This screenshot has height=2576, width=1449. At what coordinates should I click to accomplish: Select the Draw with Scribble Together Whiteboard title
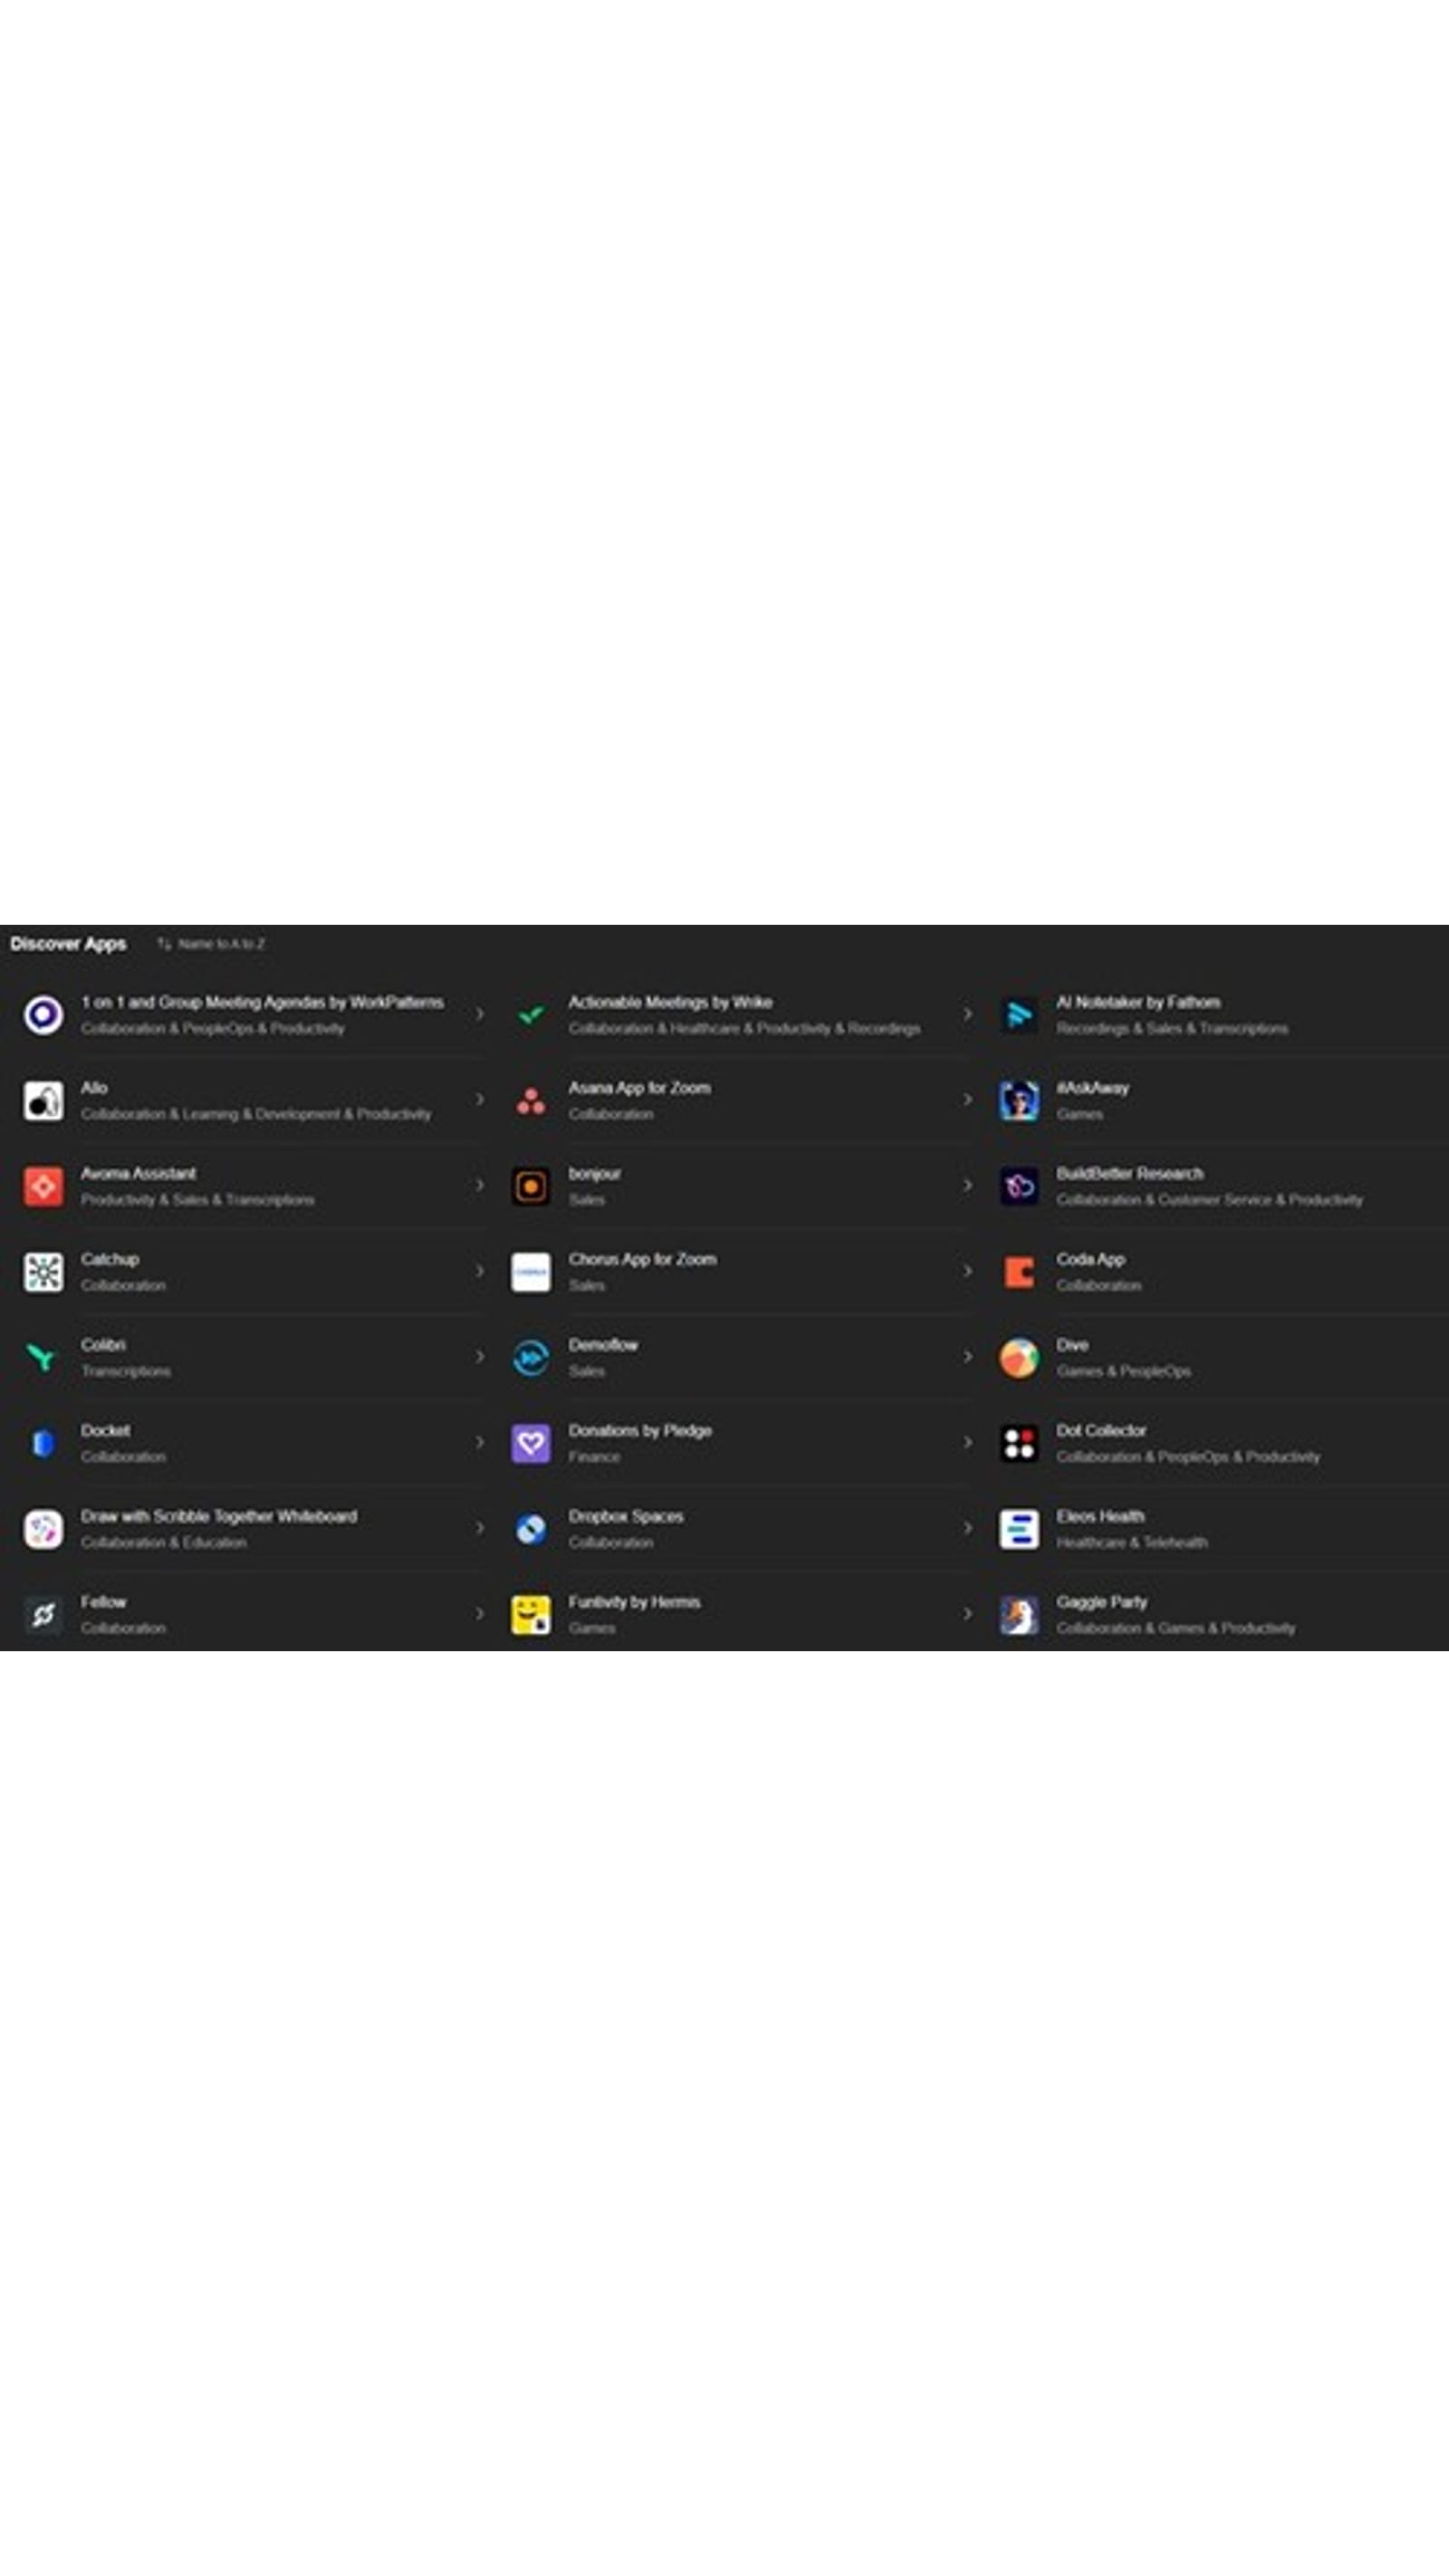click(x=218, y=1516)
